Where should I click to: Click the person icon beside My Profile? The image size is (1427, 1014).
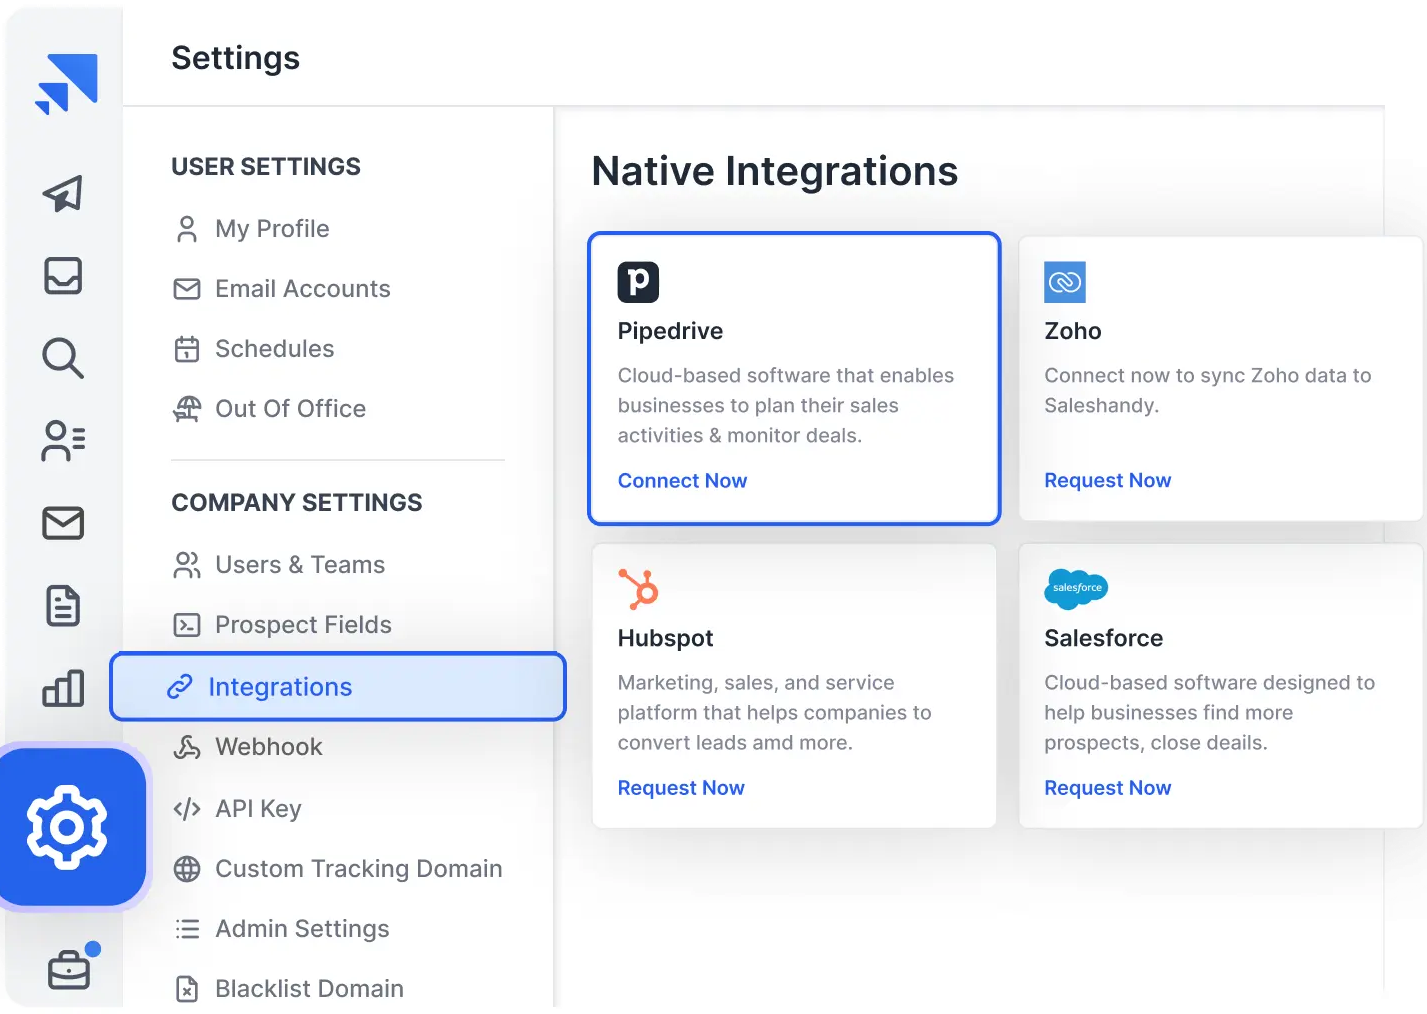pos(187,229)
